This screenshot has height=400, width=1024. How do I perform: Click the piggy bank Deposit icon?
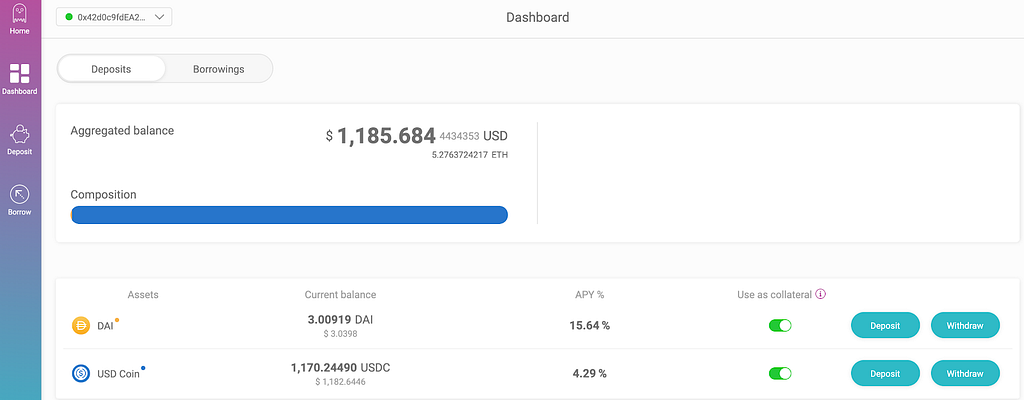tap(19, 134)
